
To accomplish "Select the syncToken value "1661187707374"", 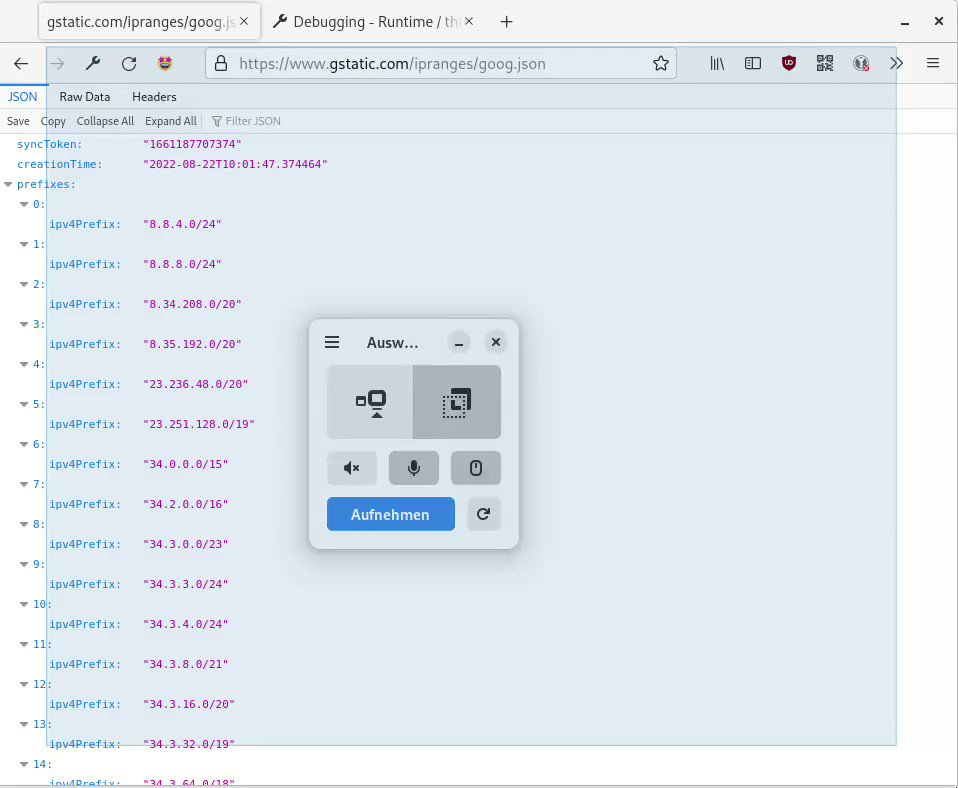I will (x=192, y=144).
